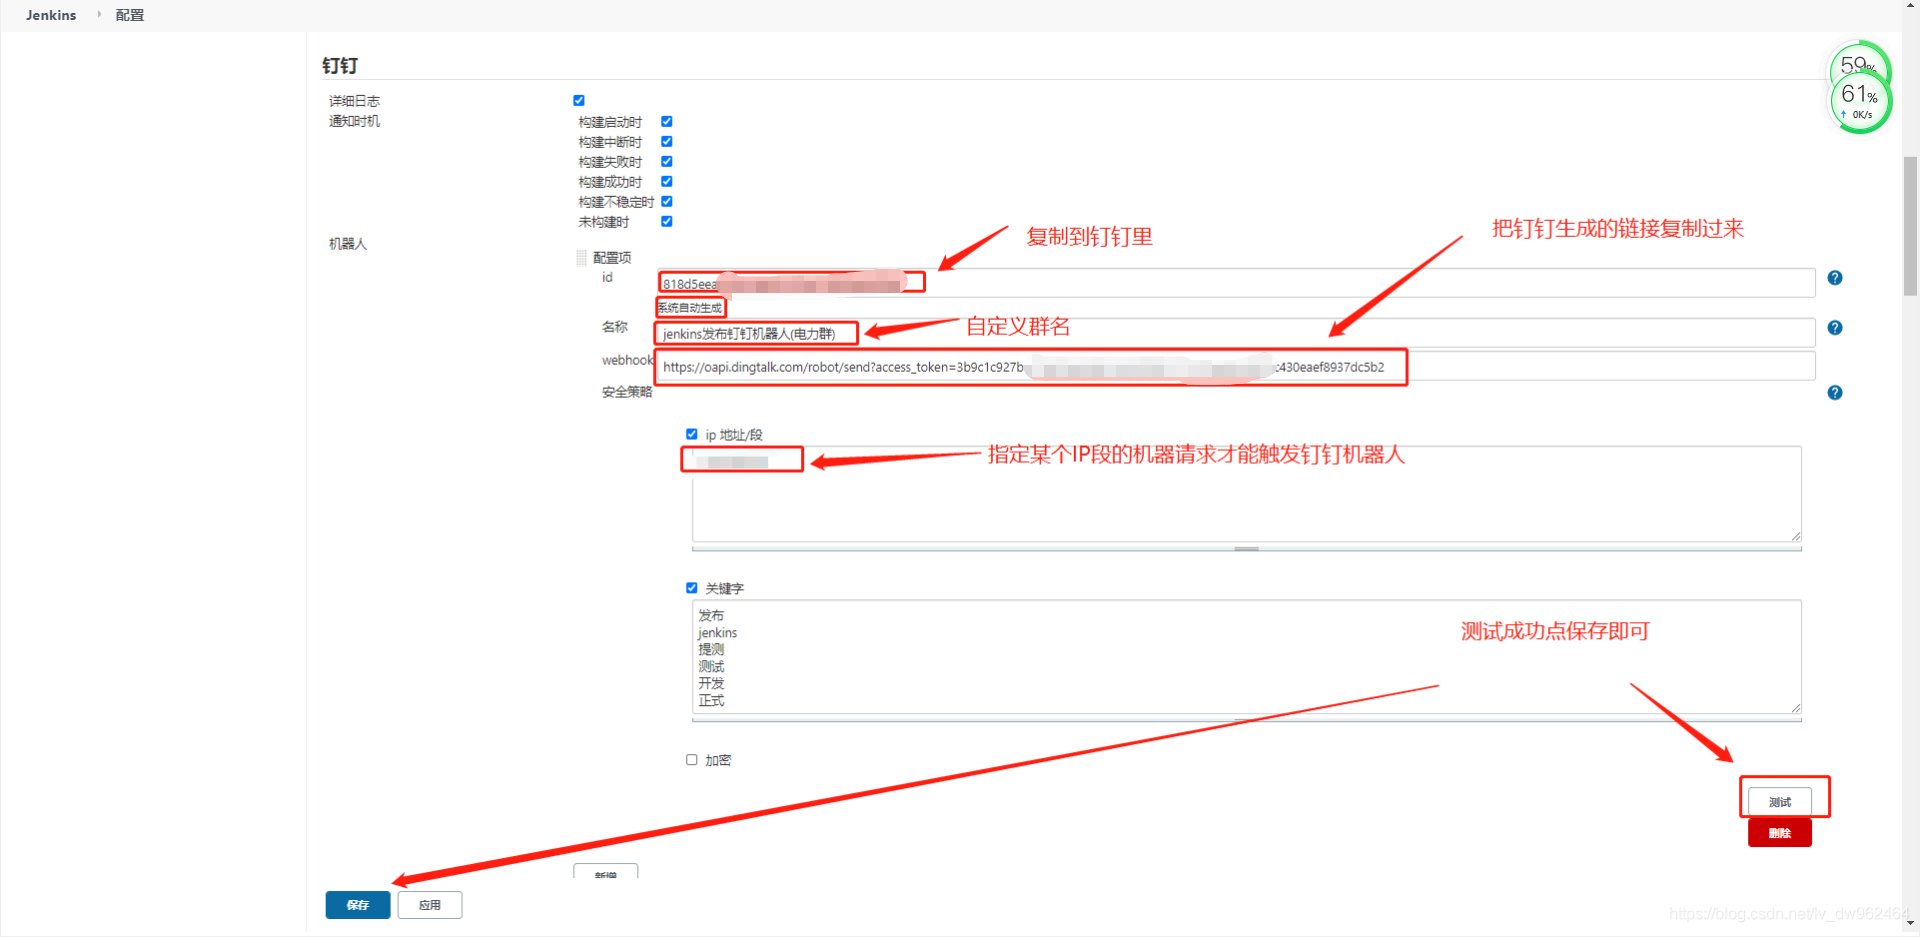Image resolution: width=1920 pixels, height=937 pixels.
Task: Expand the breadcrumb arrow after Jenkins
Action: point(99,15)
